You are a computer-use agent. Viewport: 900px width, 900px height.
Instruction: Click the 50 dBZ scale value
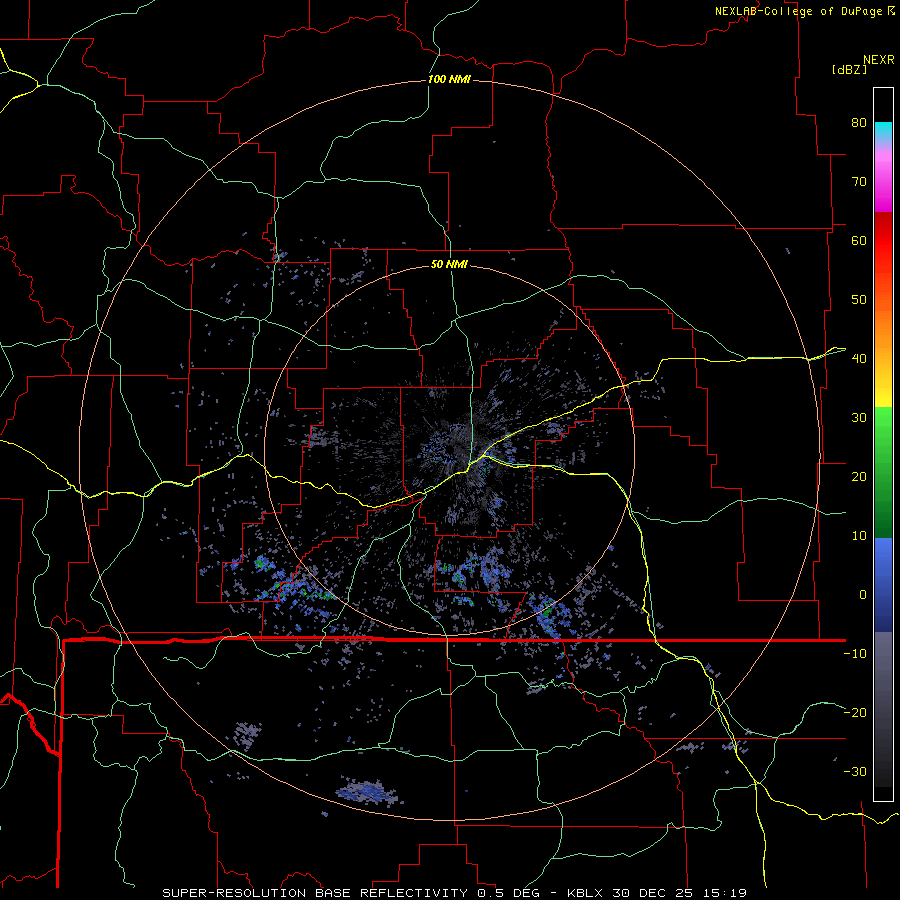[859, 300]
